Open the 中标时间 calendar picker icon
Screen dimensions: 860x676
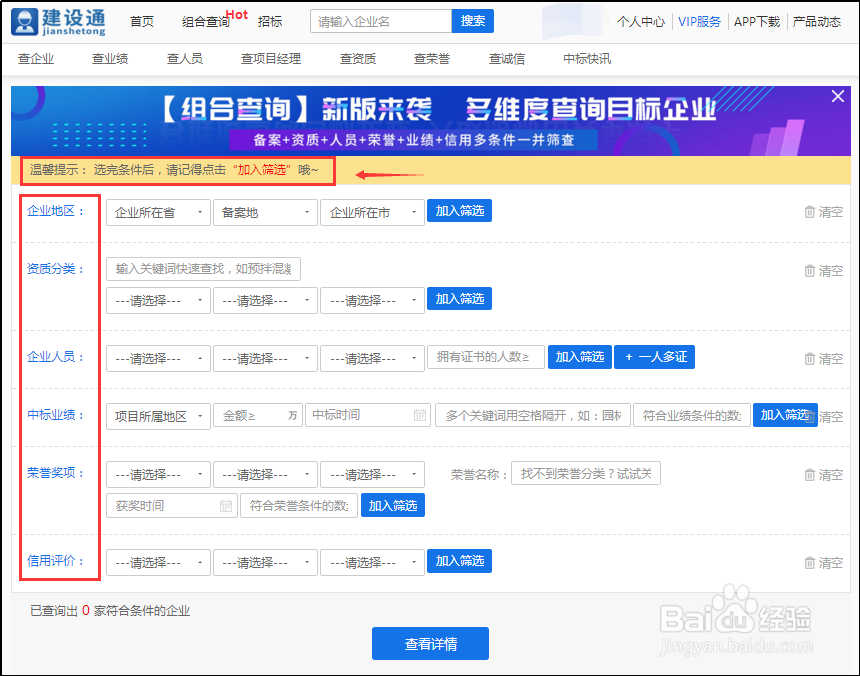click(421, 415)
